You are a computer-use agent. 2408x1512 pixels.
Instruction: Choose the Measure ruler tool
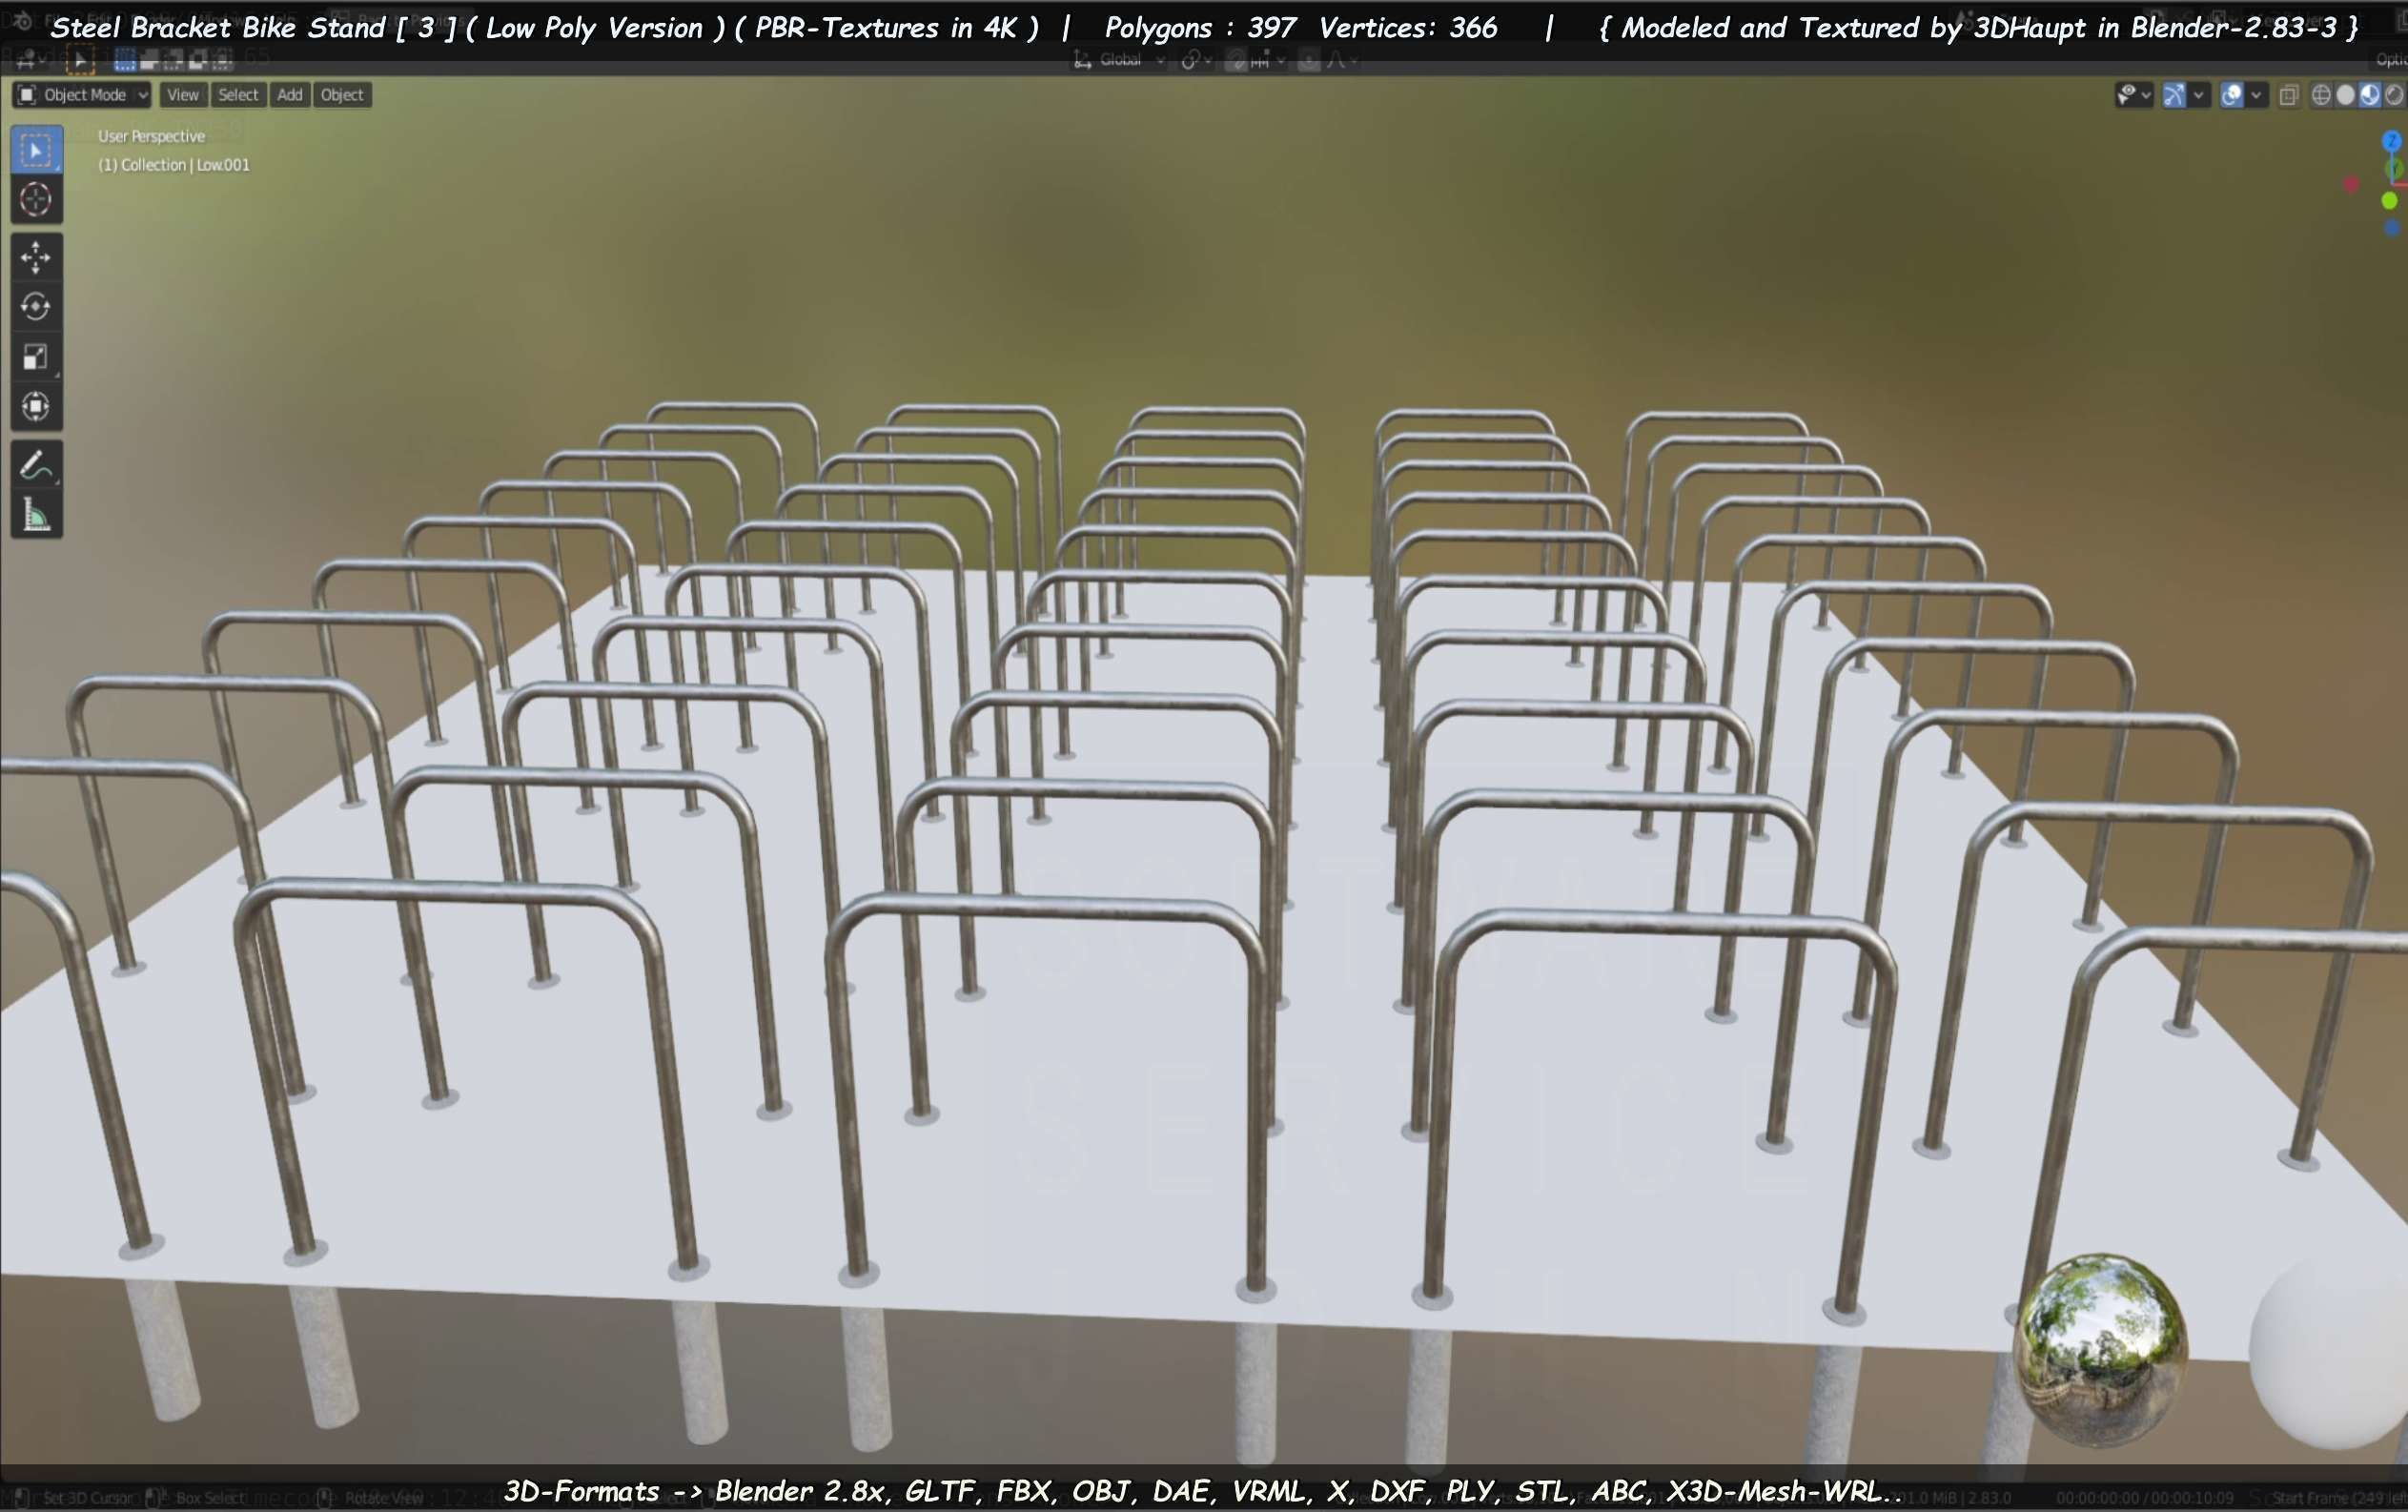36,514
